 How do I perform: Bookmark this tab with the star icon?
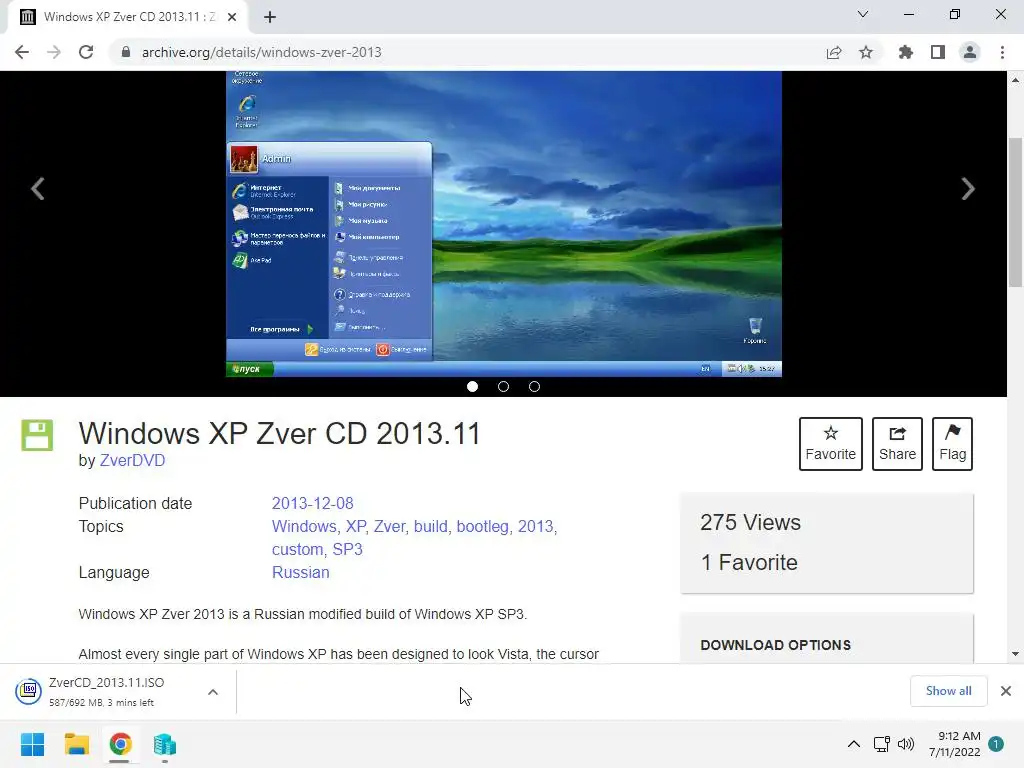coord(866,52)
